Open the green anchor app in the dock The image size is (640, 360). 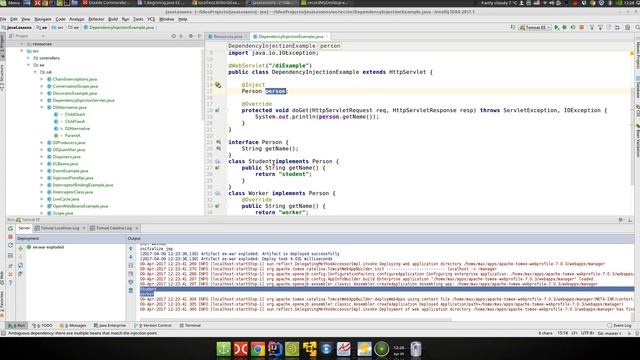[x=223, y=349]
